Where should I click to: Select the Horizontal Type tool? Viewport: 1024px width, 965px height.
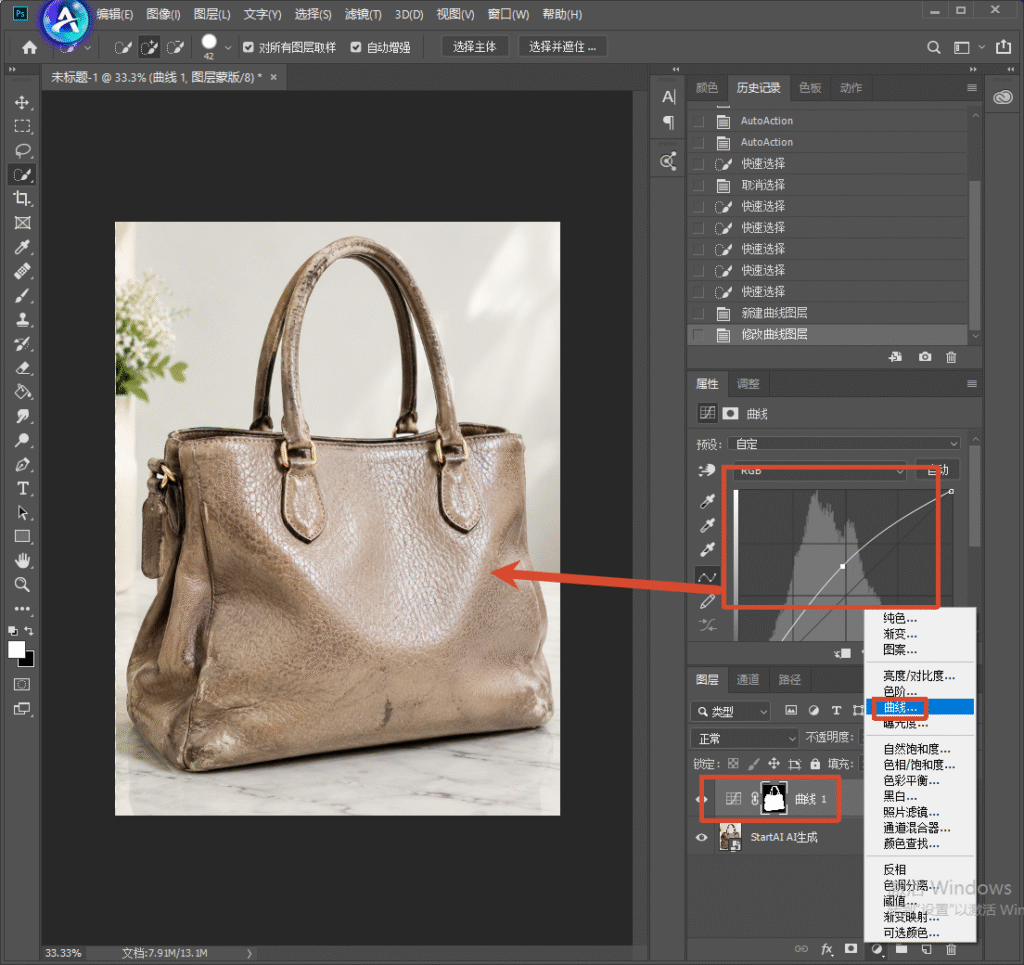[x=22, y=488]
